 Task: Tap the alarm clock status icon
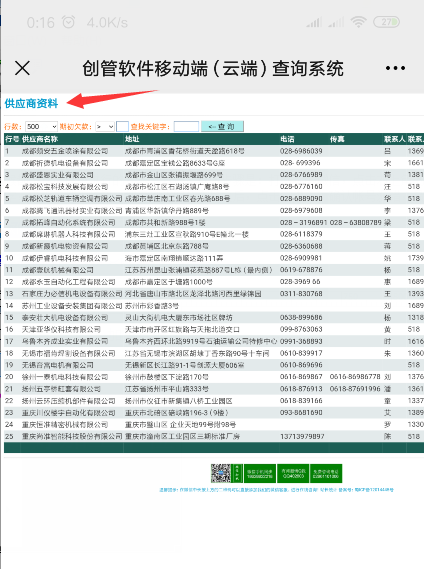[69, 22]
